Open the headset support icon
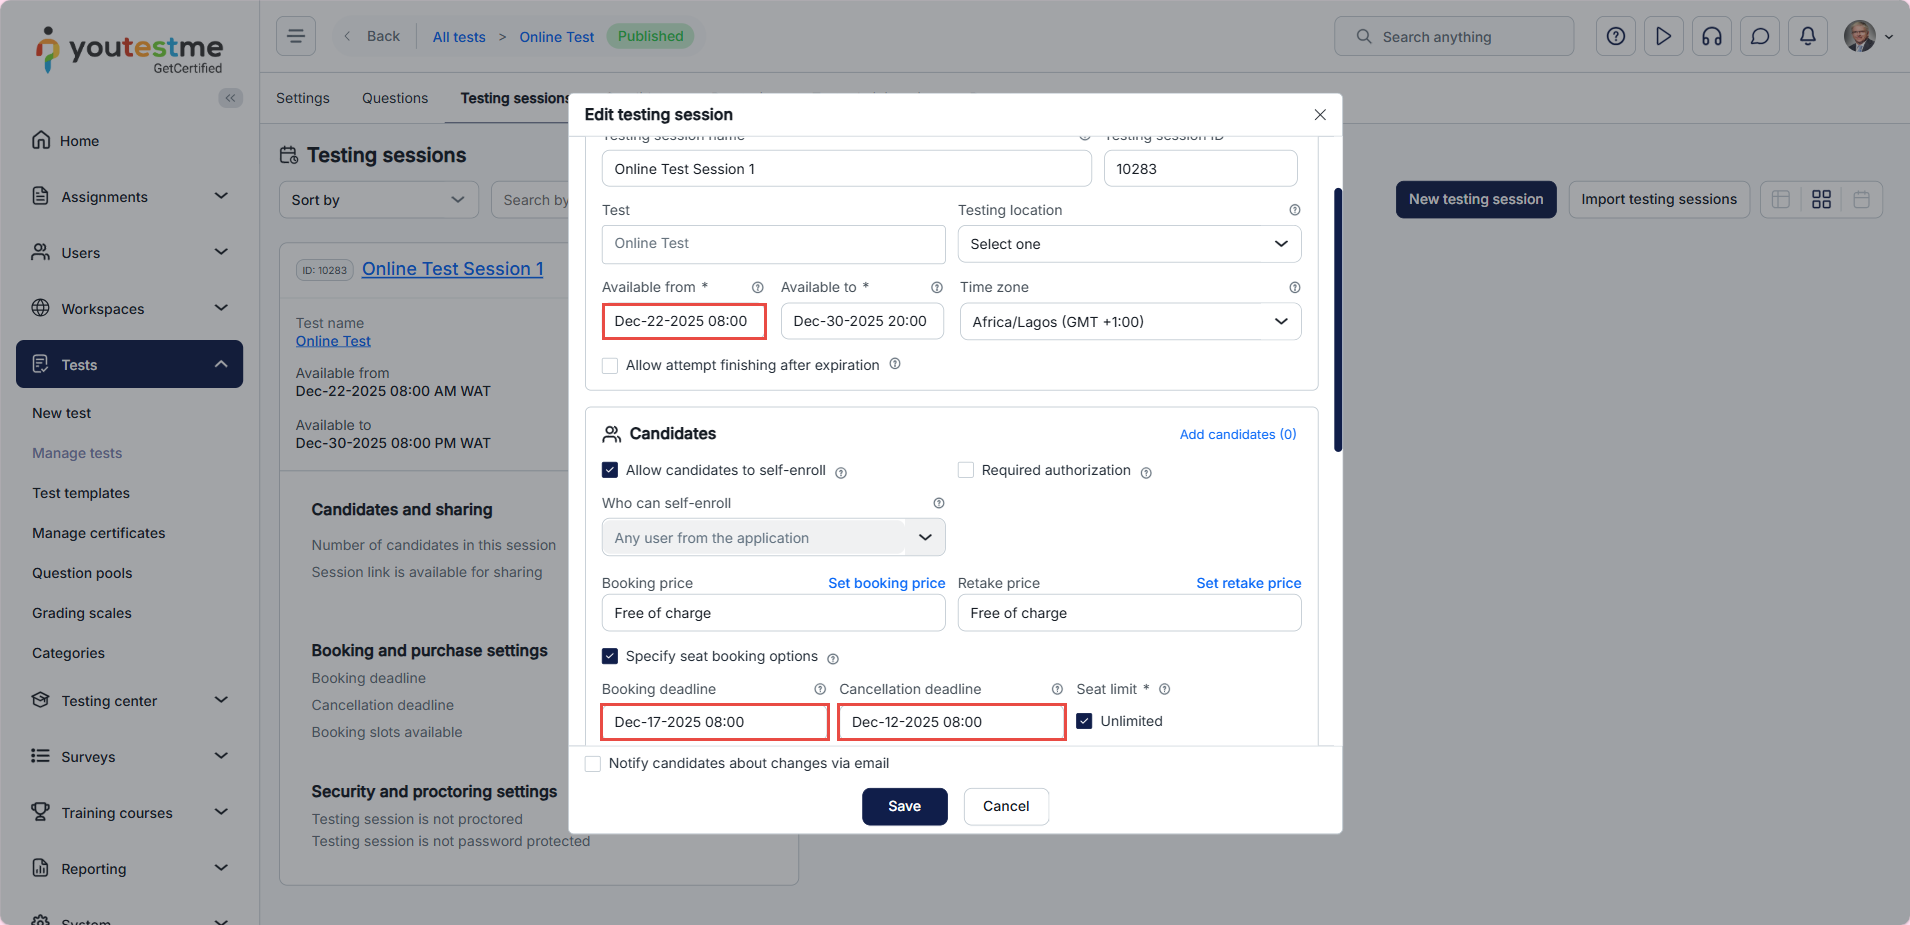This screenshot has width=1910, height=925. tap(1711, 37)
